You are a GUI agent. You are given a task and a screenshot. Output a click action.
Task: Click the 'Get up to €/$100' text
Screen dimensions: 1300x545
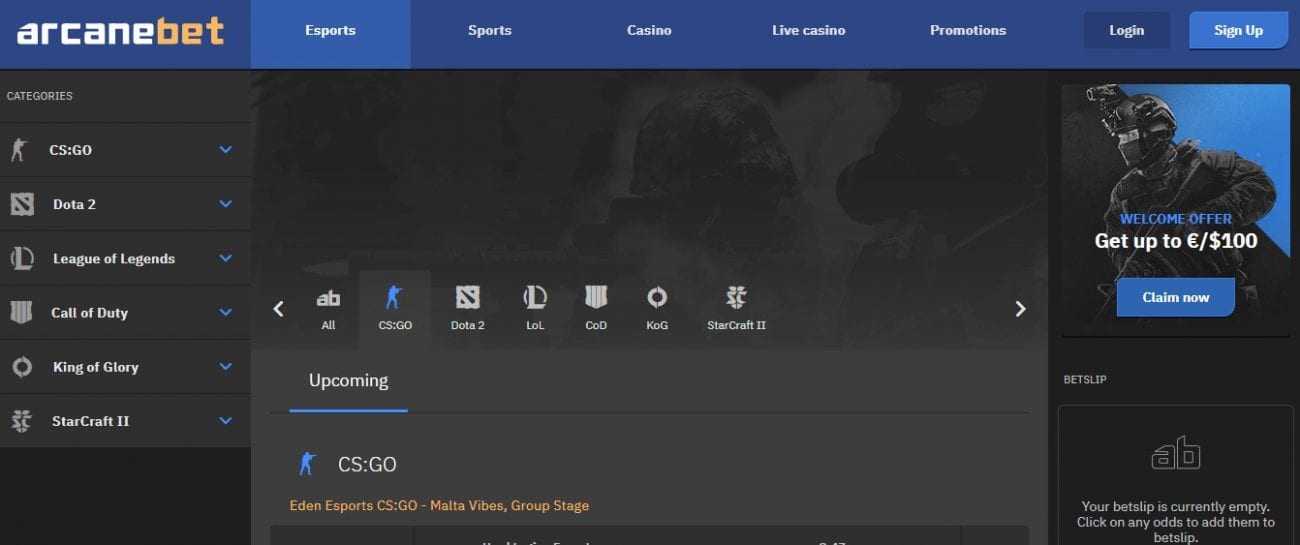point(1176,241)
